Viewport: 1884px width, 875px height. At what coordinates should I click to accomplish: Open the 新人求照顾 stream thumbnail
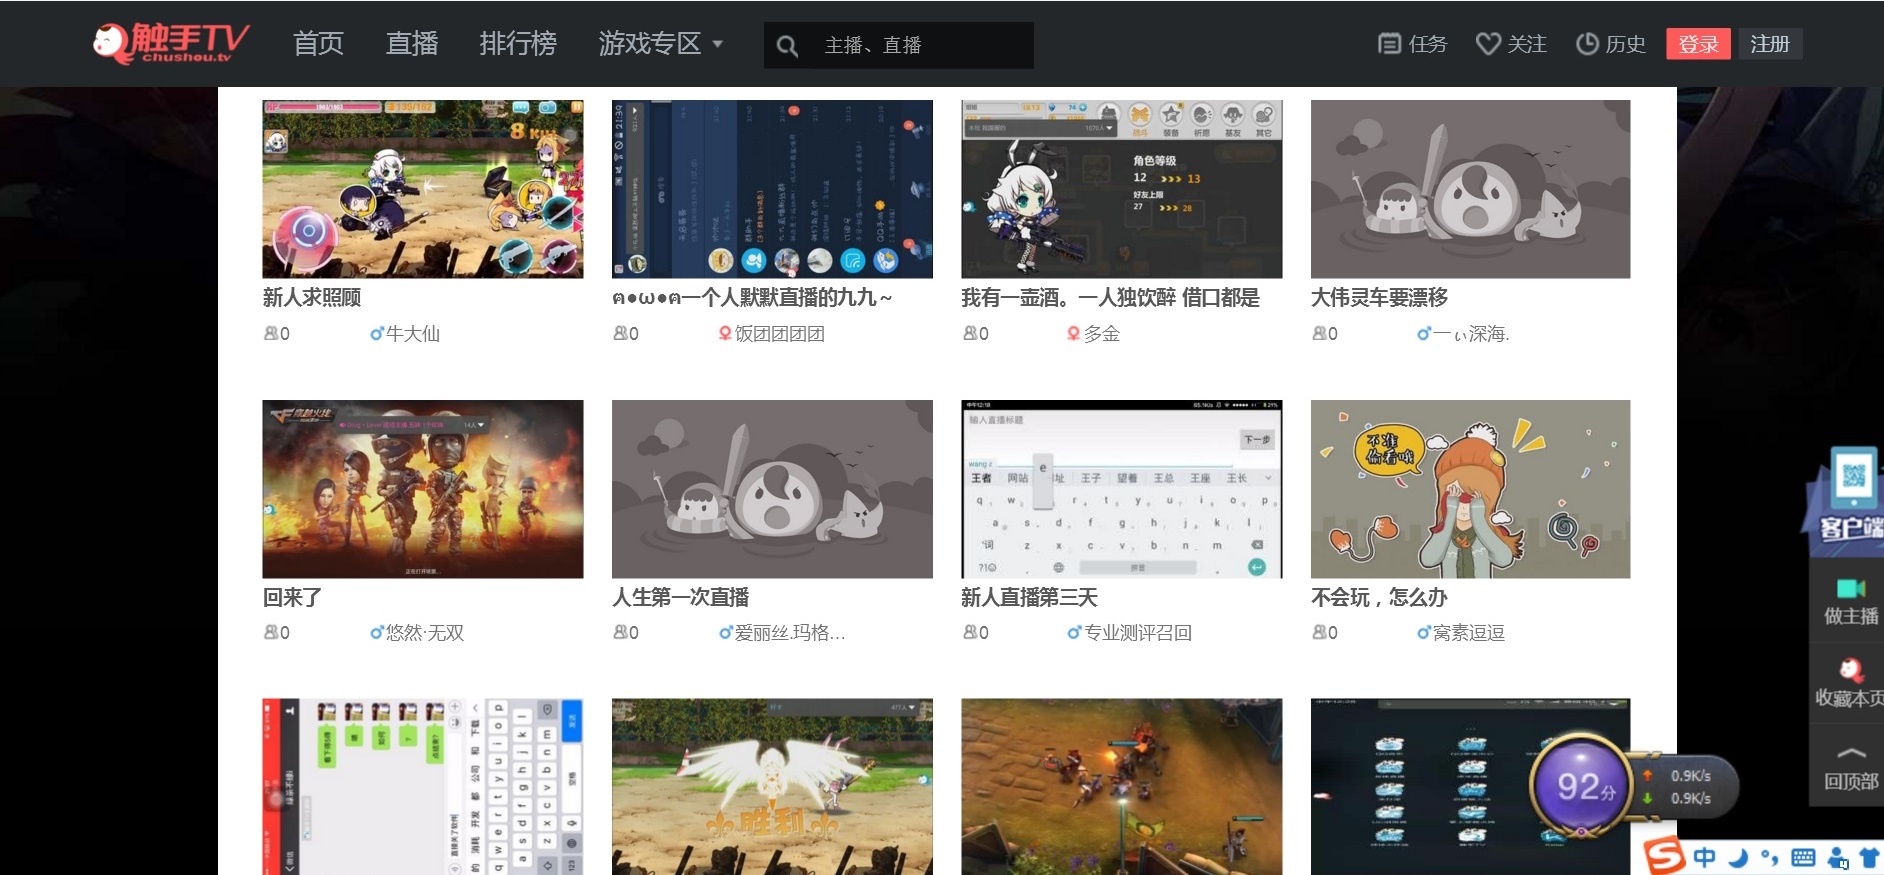pyautogui.click(x=423, y=189)
